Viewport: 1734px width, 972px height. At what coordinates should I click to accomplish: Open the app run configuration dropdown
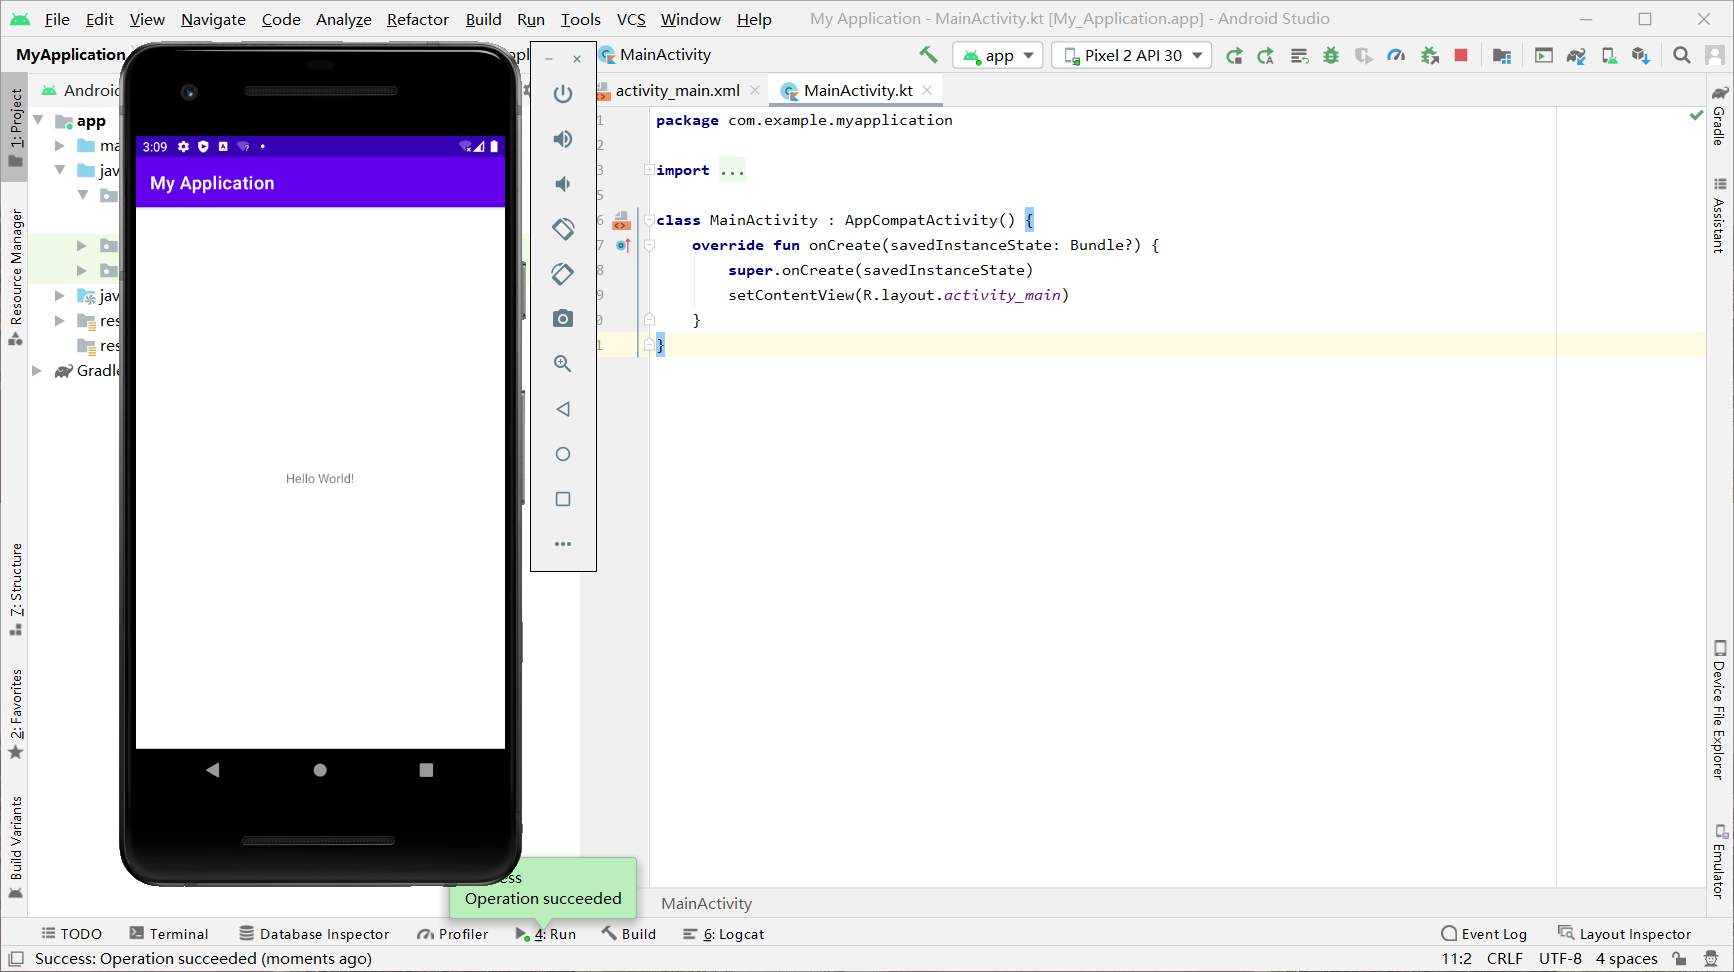tap(999, 55)
